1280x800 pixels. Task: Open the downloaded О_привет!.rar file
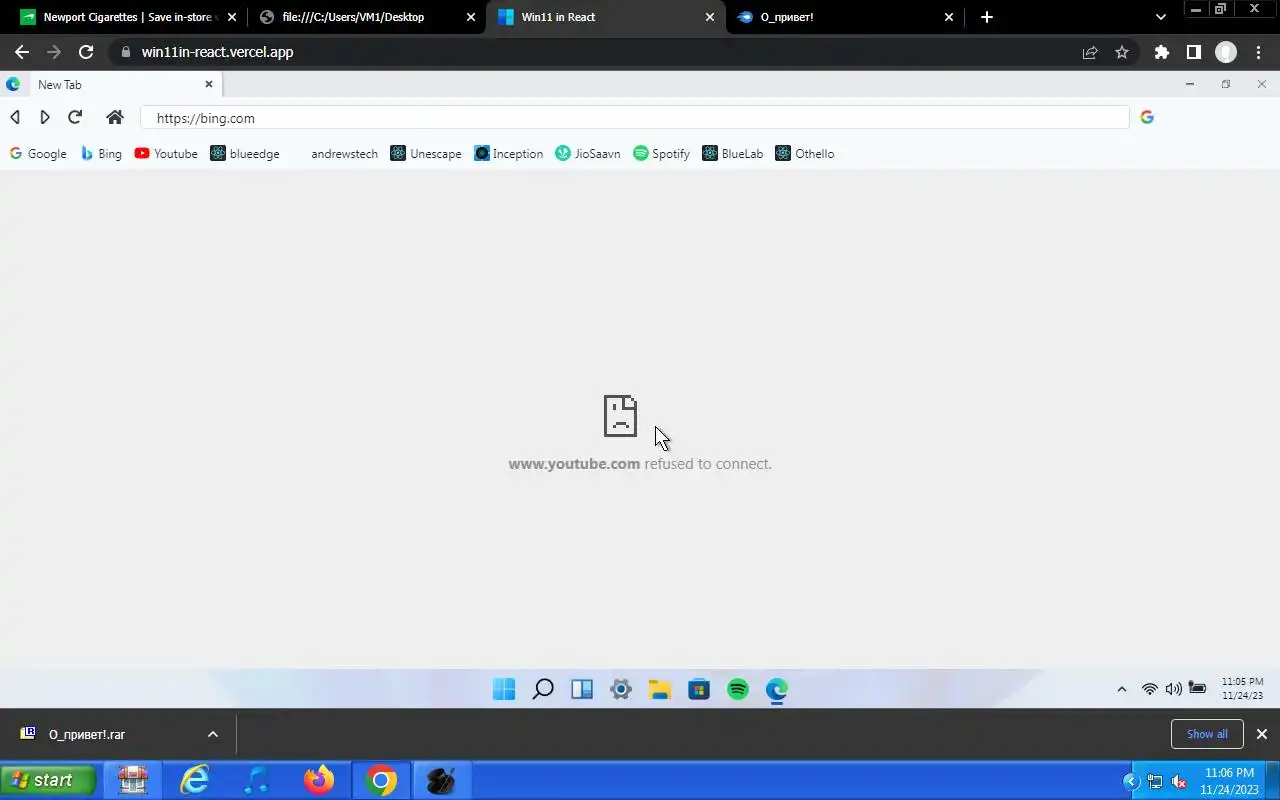(x=86, y=734)
